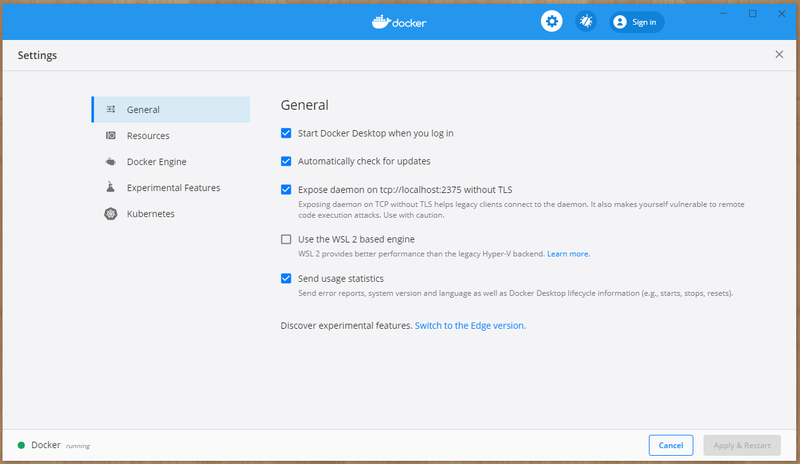
Task: Click the 'running' status text
Action: tap(78, 446)
